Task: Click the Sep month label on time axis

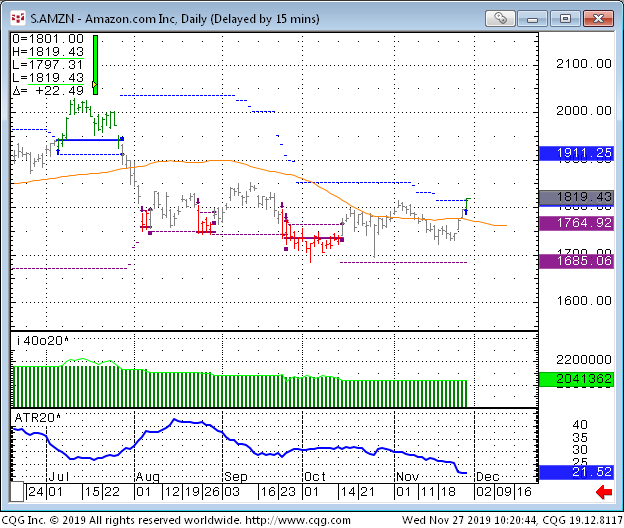Action: coord(236,477)
